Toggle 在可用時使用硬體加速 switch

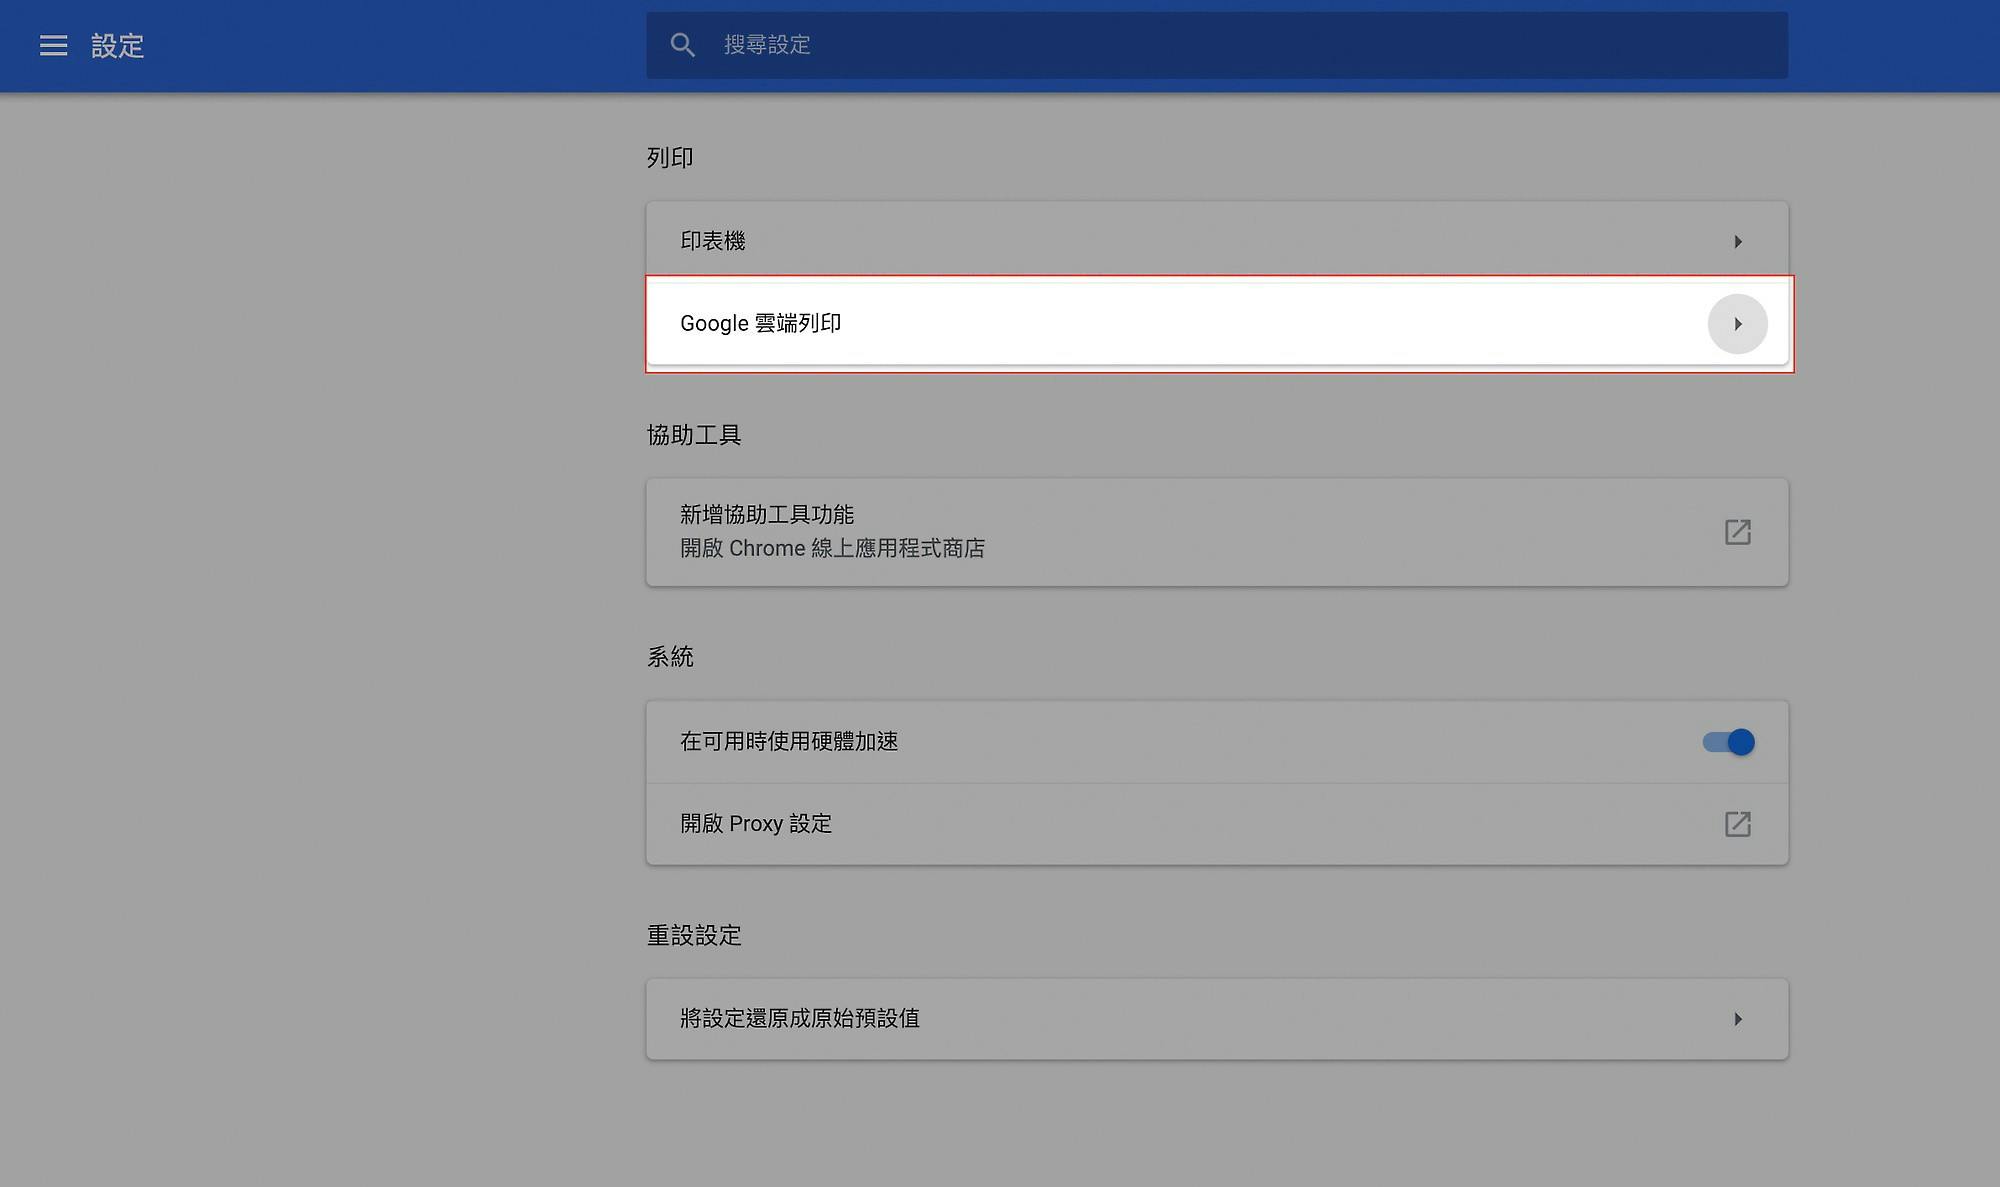click(1729, 742)
